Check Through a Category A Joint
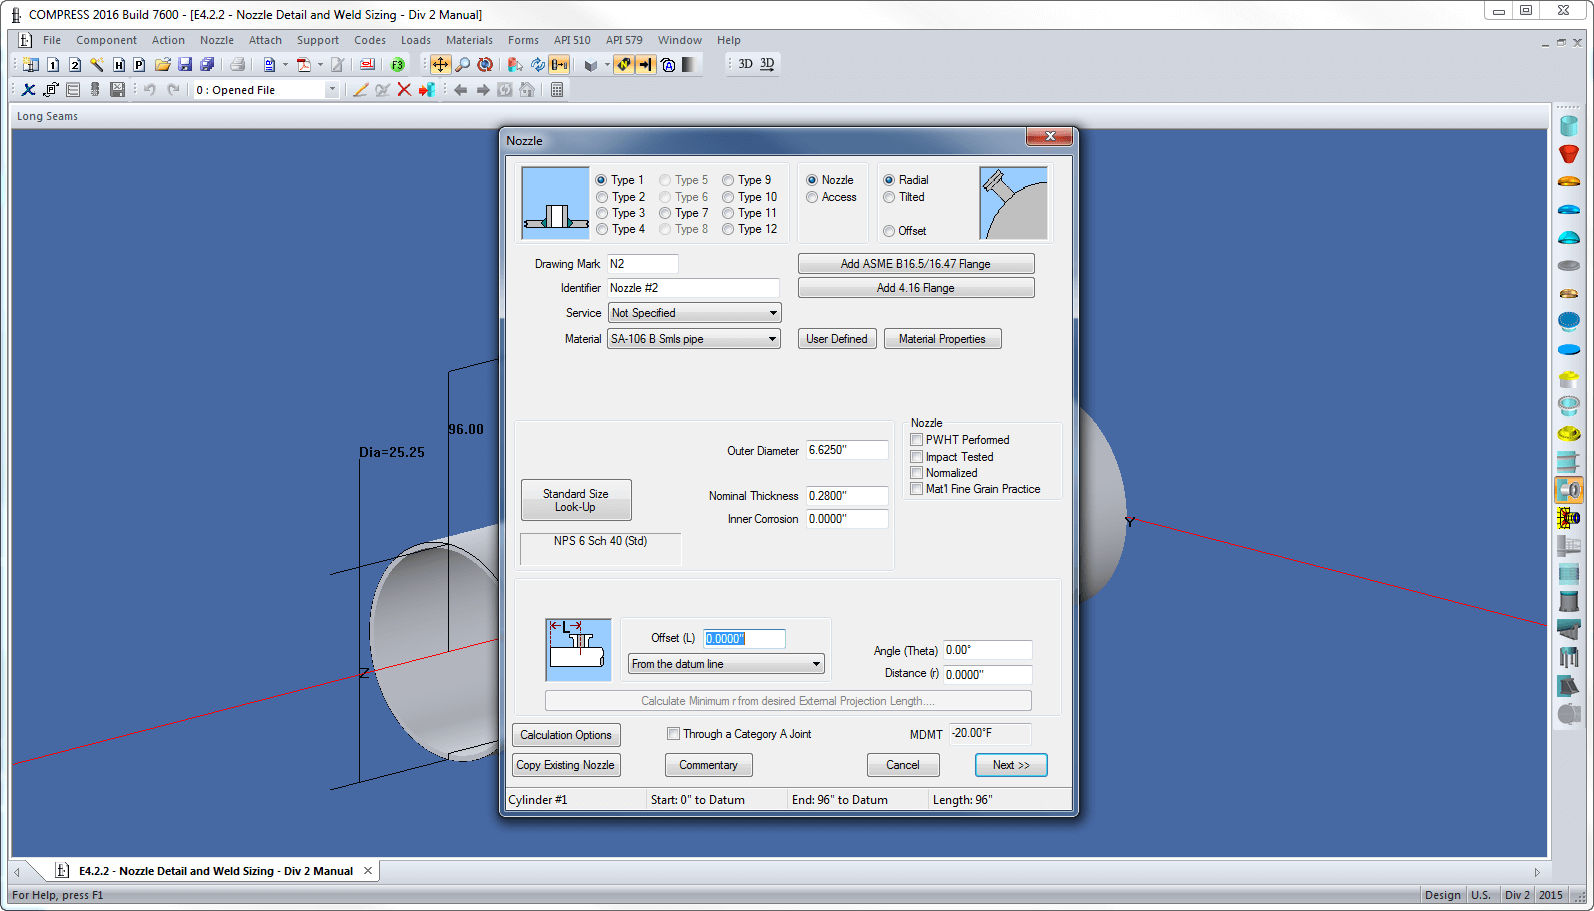The image size is (1594, 911). (673, 734)
